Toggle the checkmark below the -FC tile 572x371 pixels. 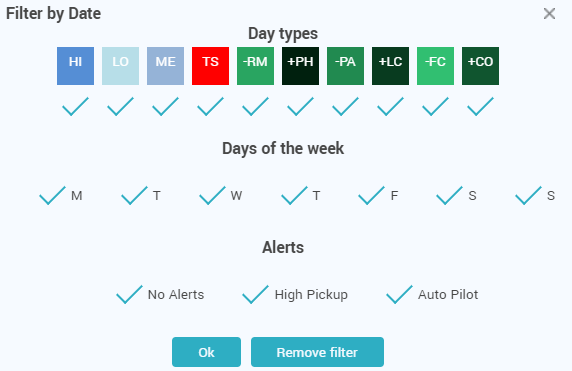pyautogui.click(x=436, y=106)
